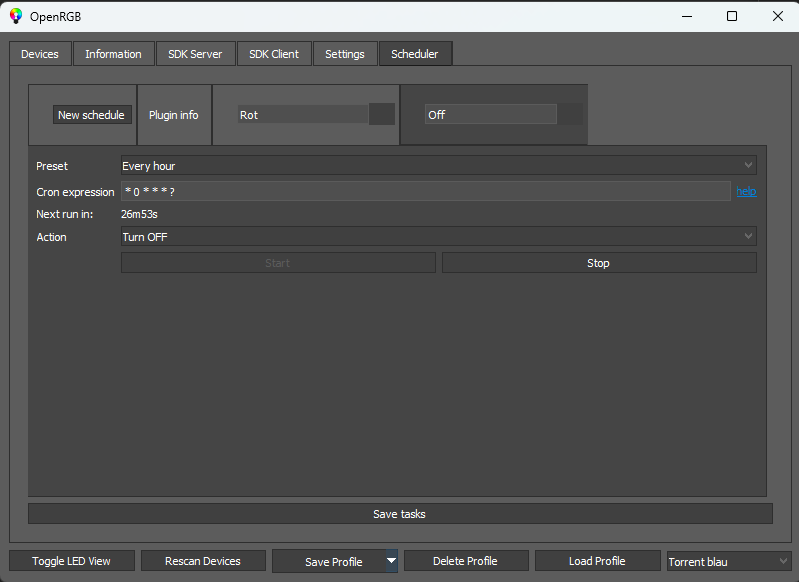This screenshot has width=799, height=582.
Task: Click into the Cron expression field
Action: [x=425, y=192]
